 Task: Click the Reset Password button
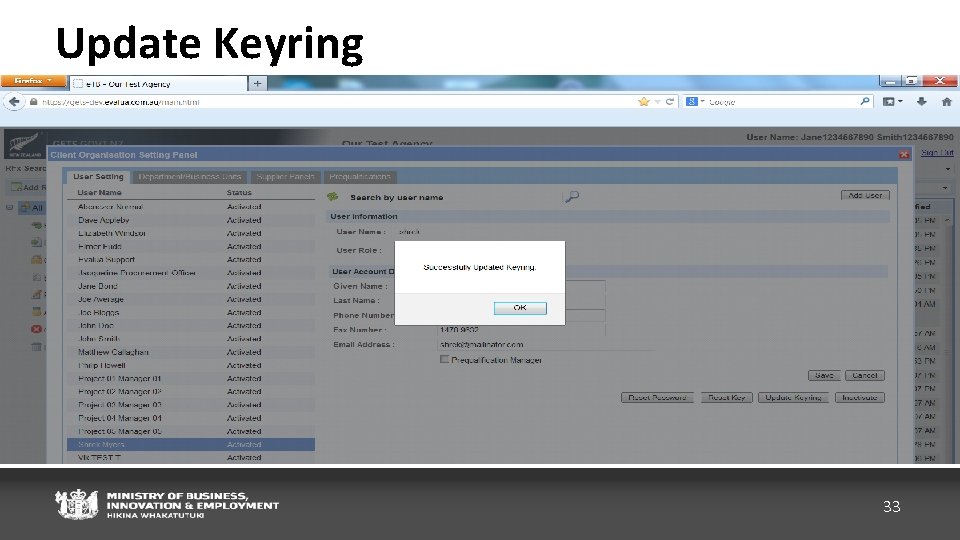click(x=657, y=397)
